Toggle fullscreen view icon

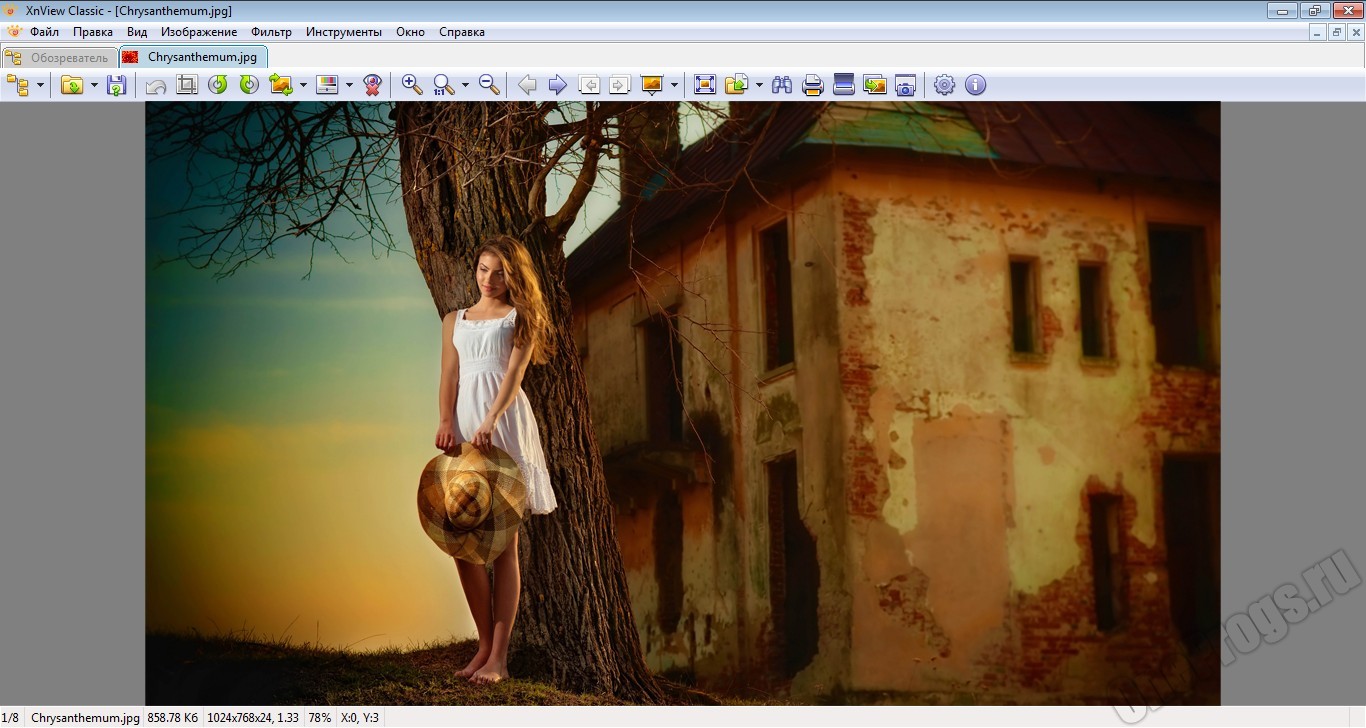point(705,85)
